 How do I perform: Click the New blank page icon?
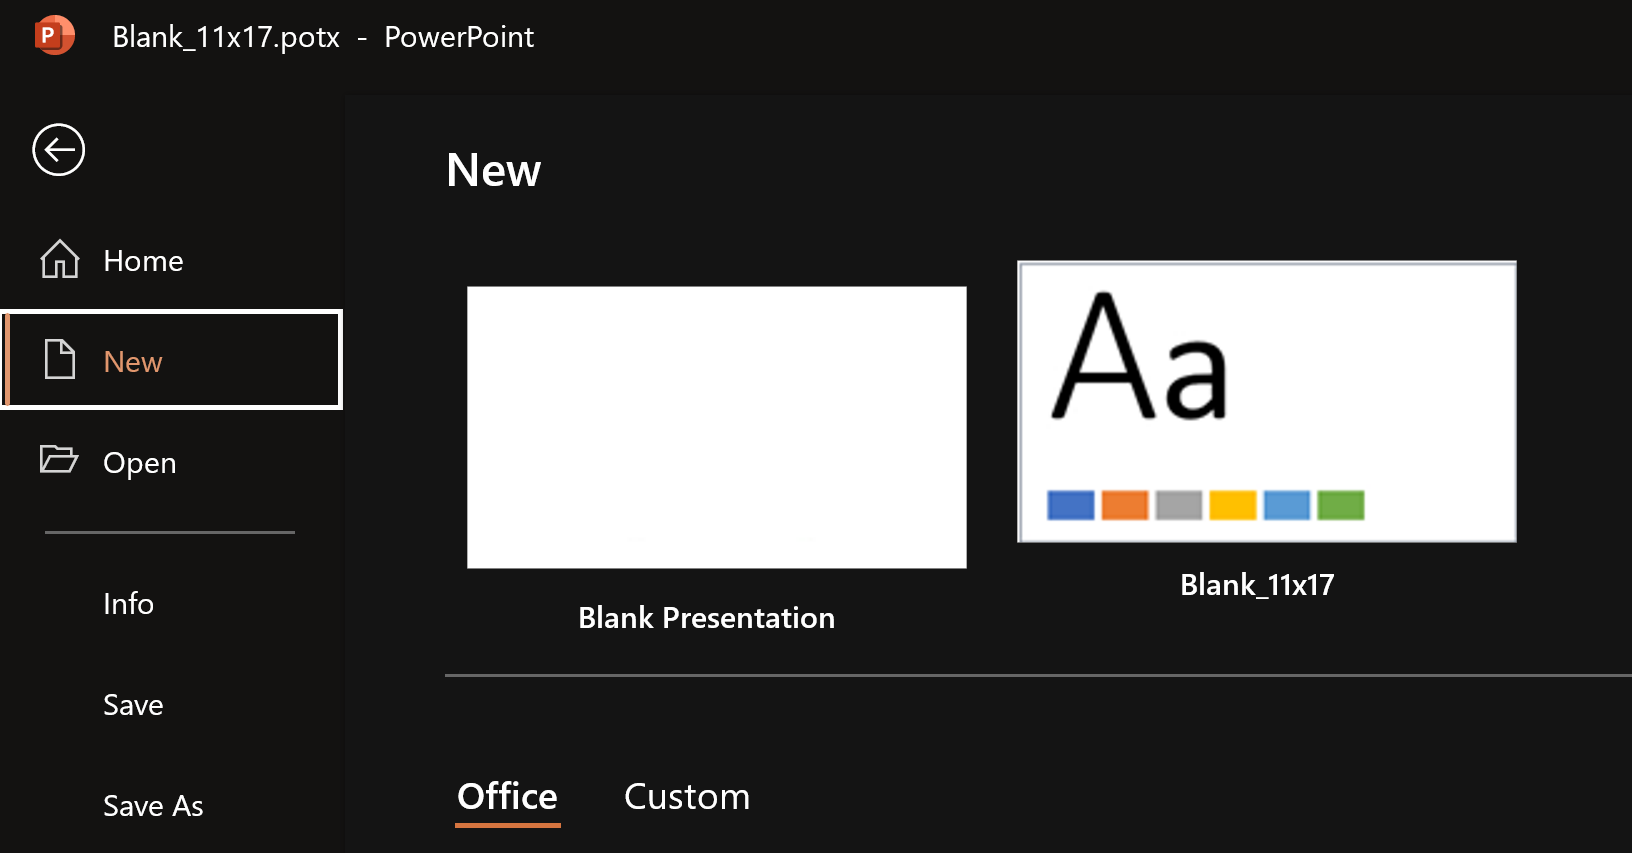(60, 359)
